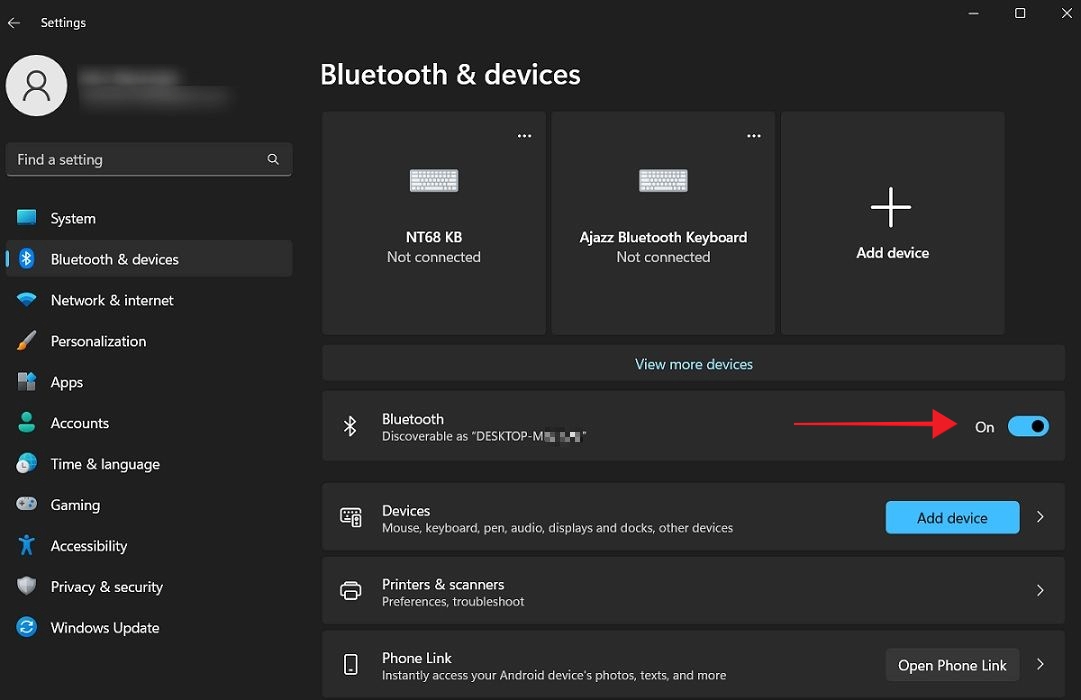Viewport: 1081px width, 700px height.
Task: Click Open Phone Link button
Action: (x=951, y=665)
